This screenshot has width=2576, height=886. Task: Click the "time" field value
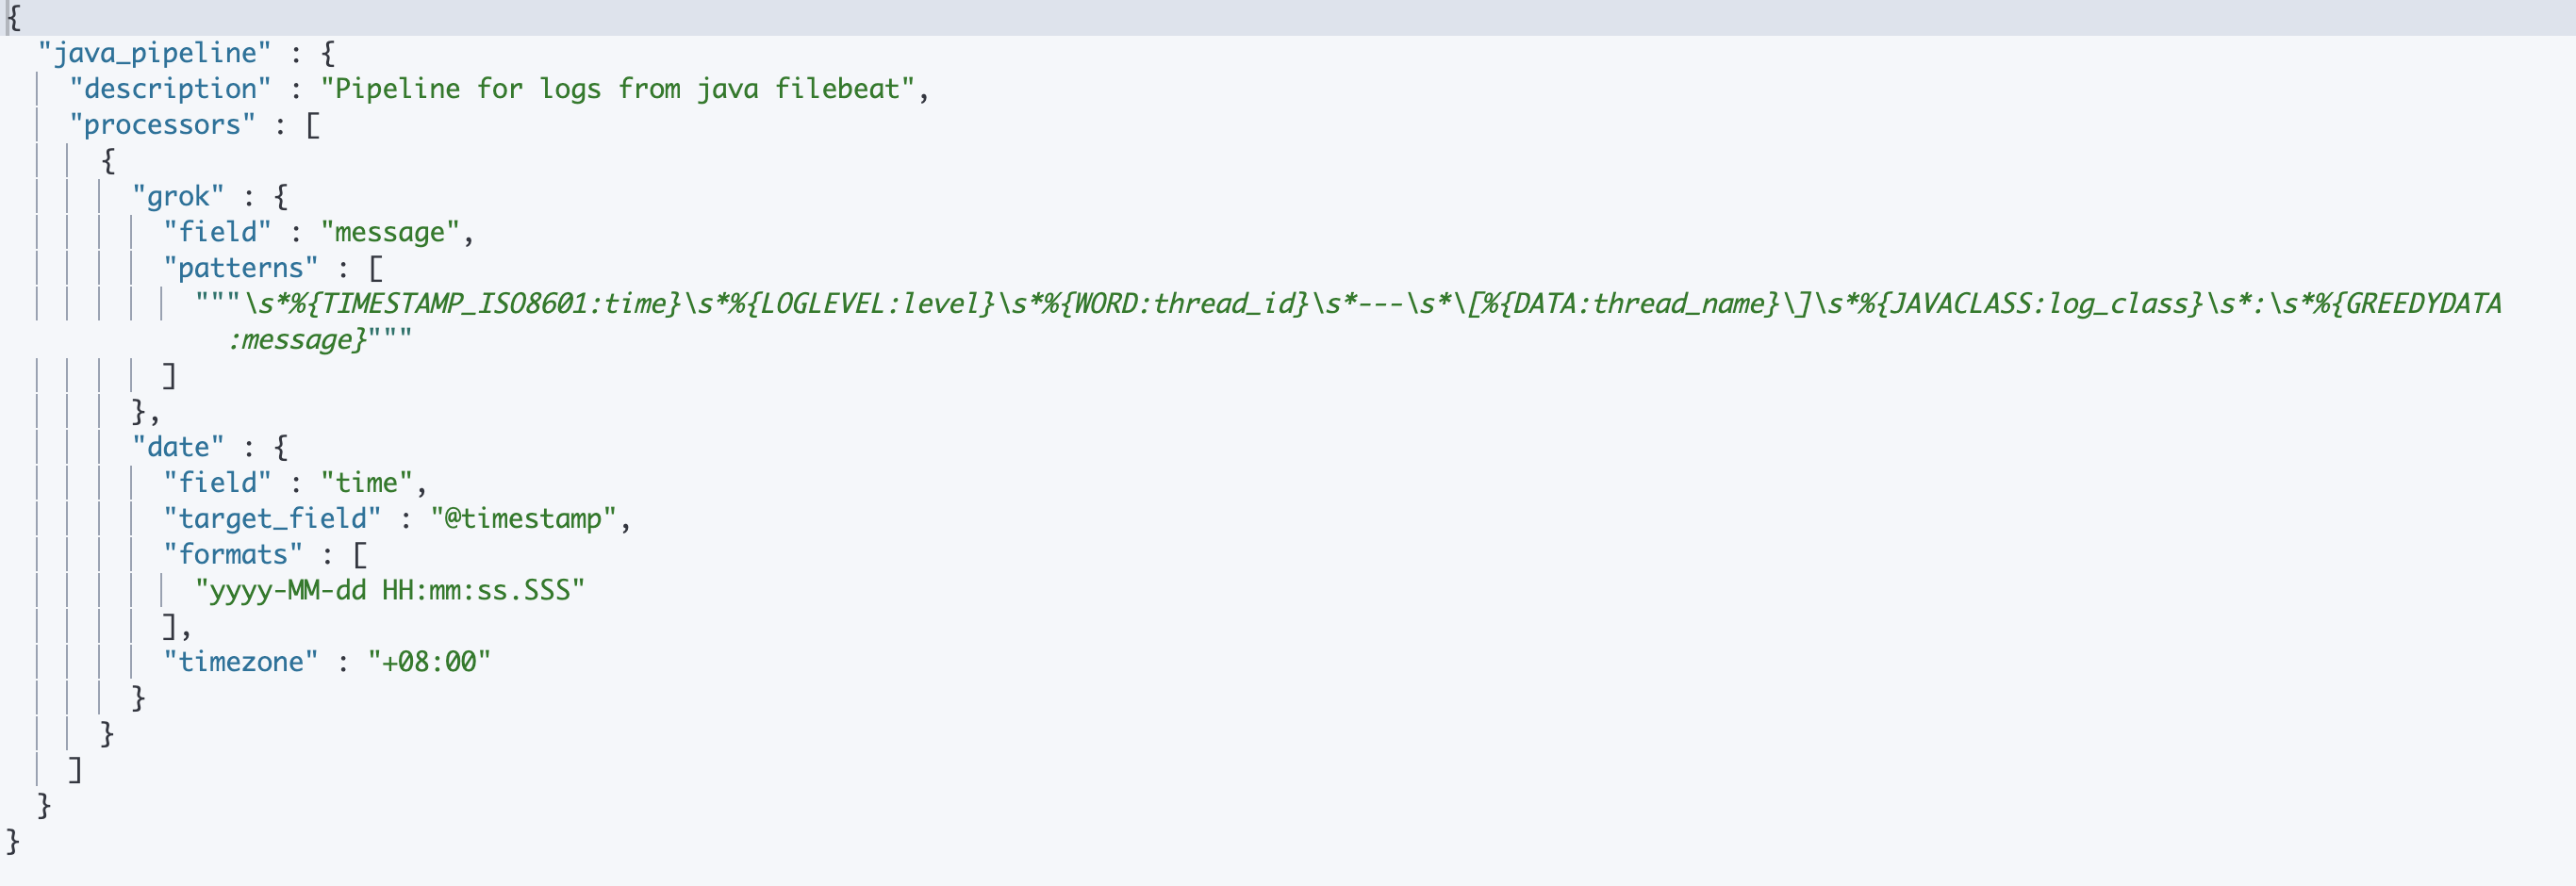[x=366, y=483]
